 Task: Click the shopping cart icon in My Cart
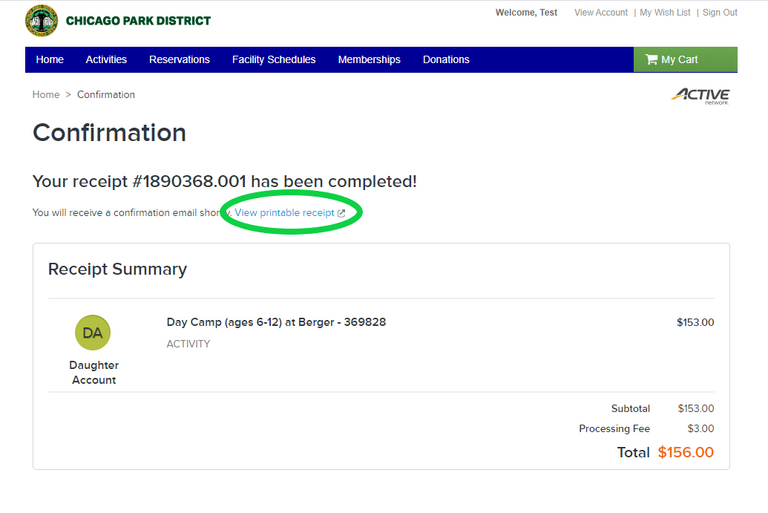[x=651, y=60]
